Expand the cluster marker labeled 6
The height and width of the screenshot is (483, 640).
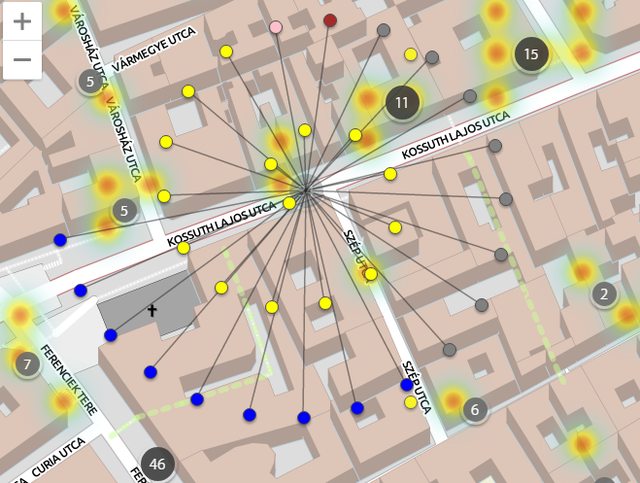(x=475, y=409)
